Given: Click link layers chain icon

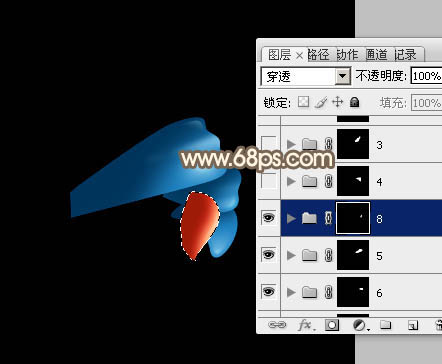Looking at the screenshot, I should 277,325.
